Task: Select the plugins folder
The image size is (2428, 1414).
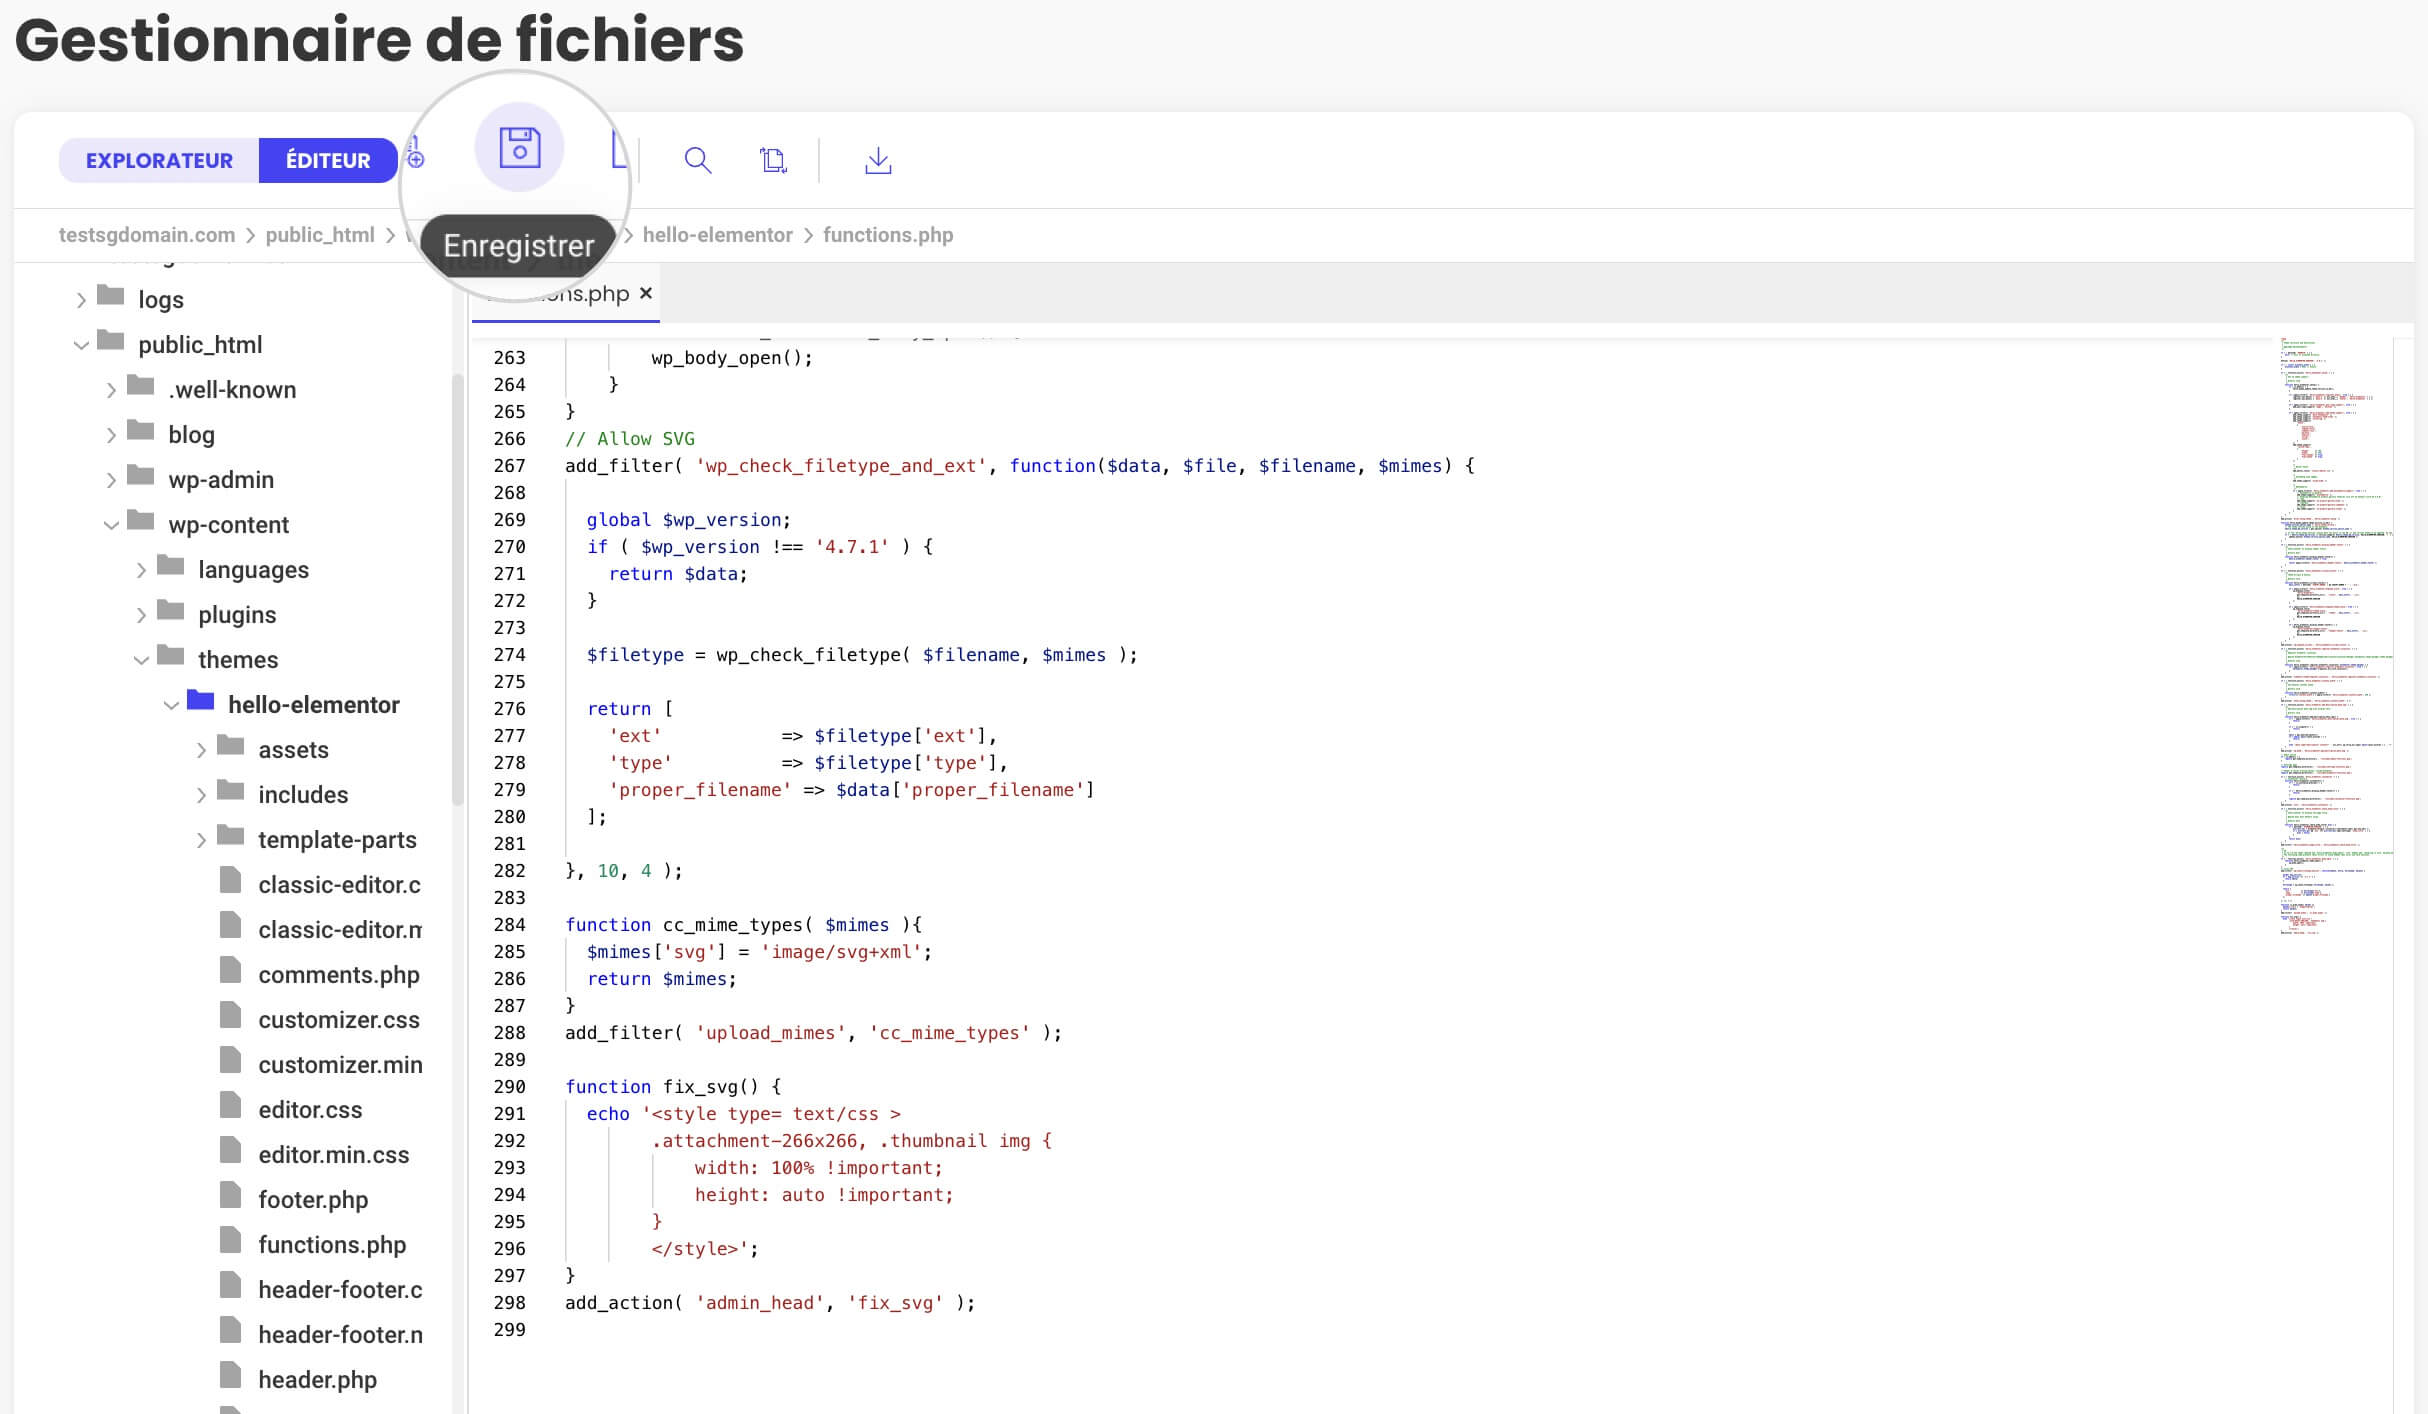Action: pyautogui.click(x=237, y=615)
